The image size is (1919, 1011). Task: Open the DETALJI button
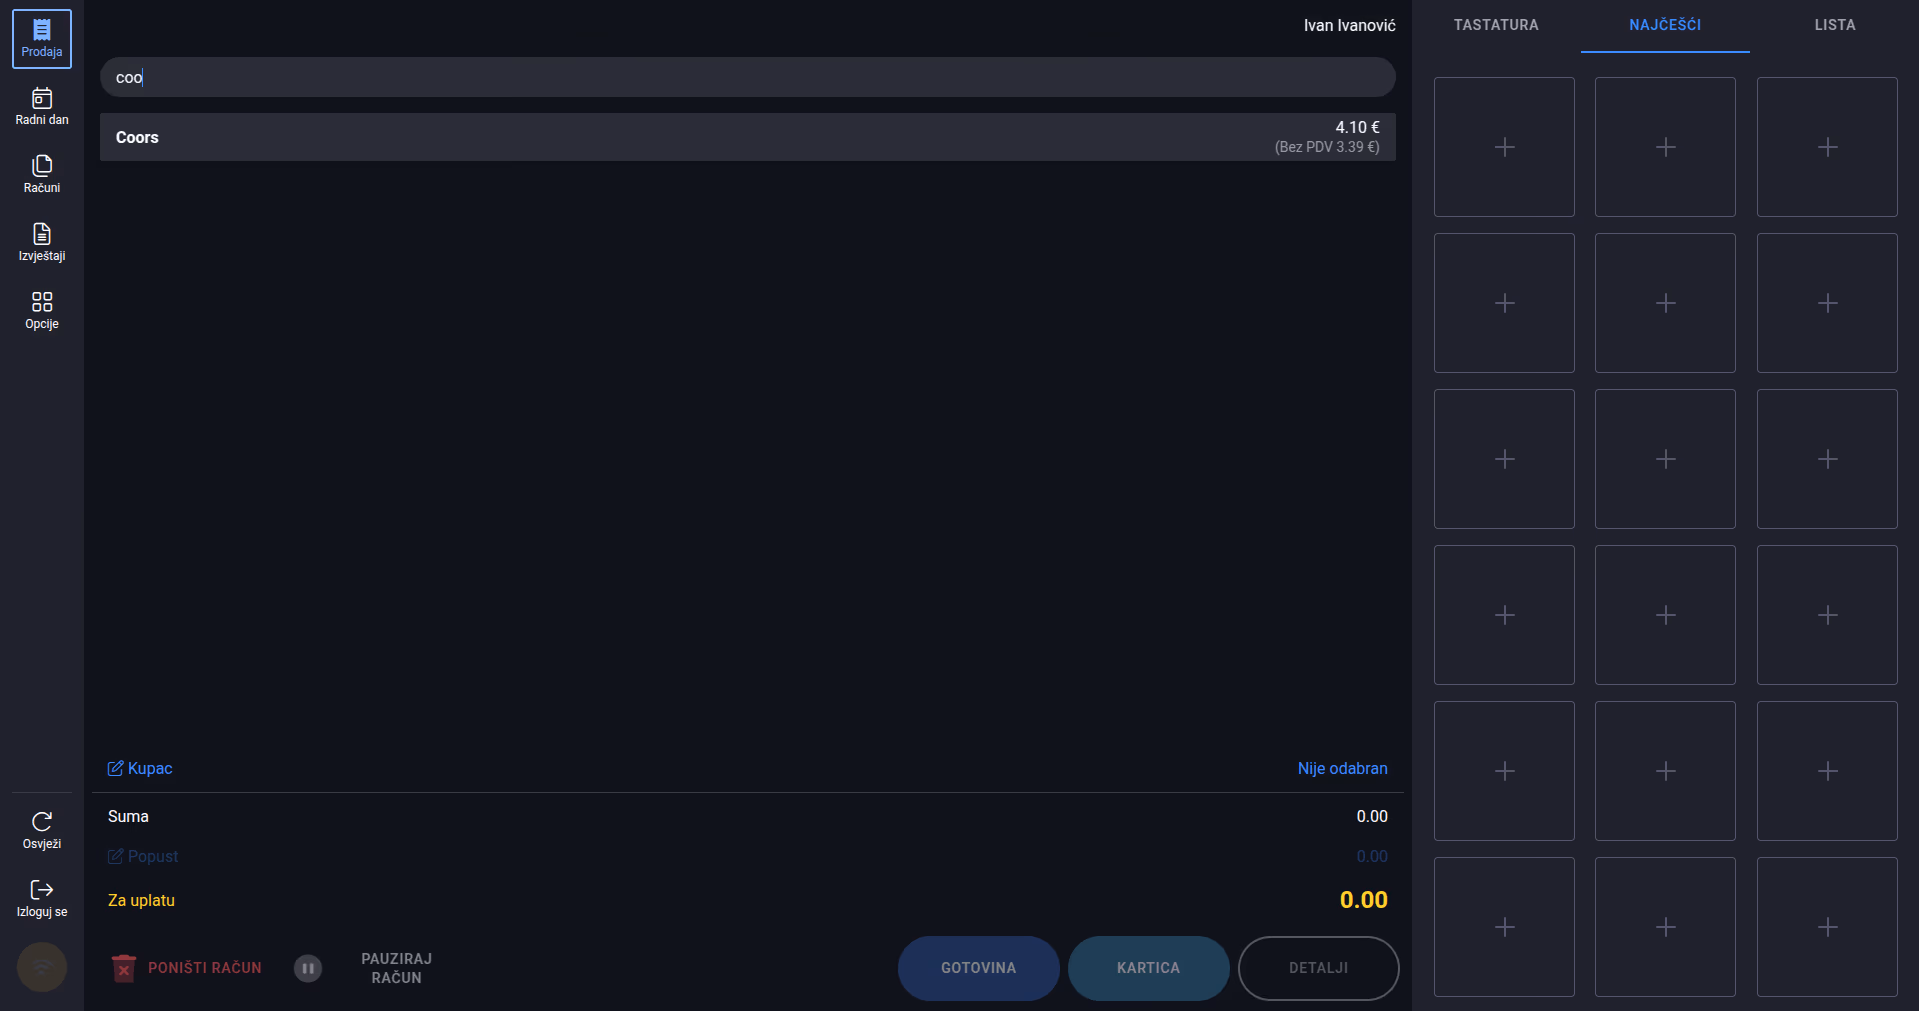[1318, 968]
